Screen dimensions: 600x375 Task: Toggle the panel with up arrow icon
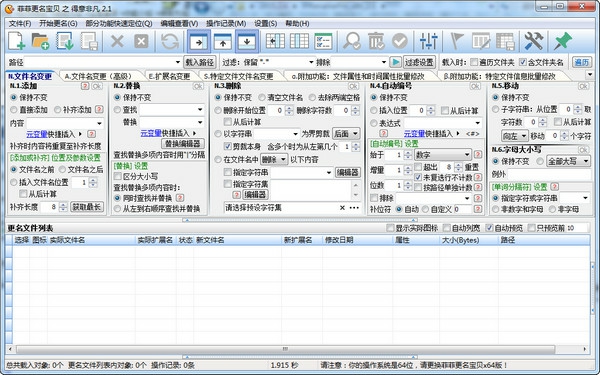tap(223, 41)
